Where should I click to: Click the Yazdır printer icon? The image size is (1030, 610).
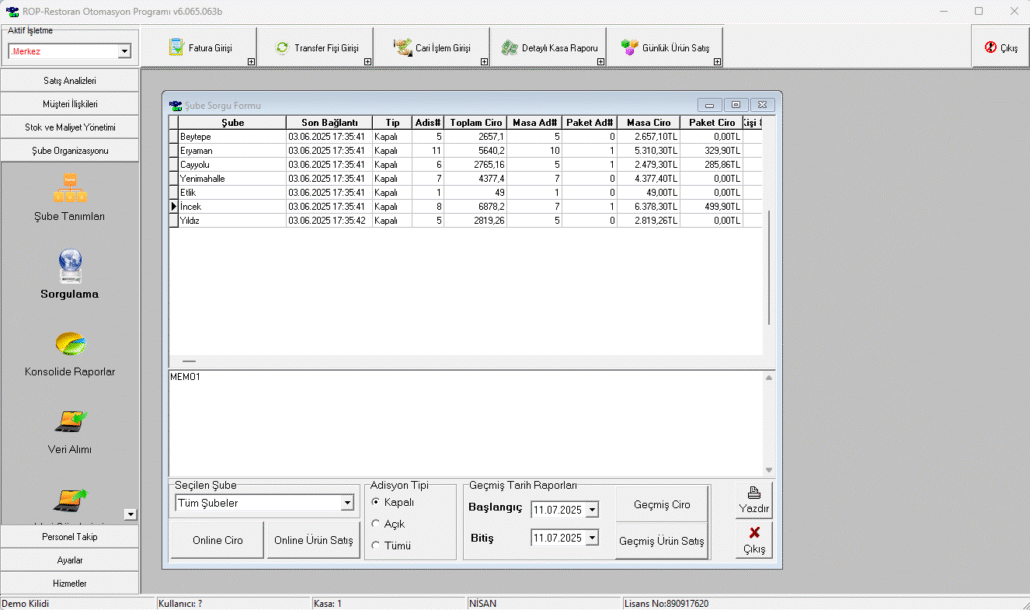(754, 492)
